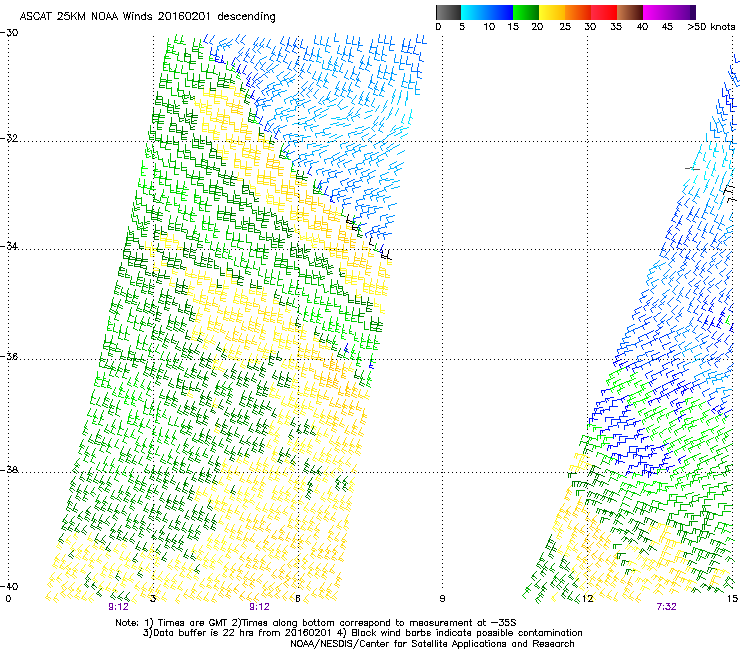This screenshot has width=740, height=650.
Task: Click the '6' longitude axis label
Action: [298, 599]
